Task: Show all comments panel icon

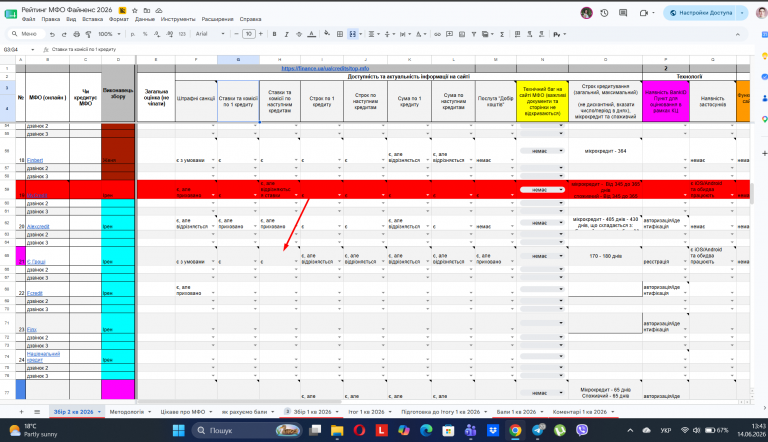Action: 623,13
